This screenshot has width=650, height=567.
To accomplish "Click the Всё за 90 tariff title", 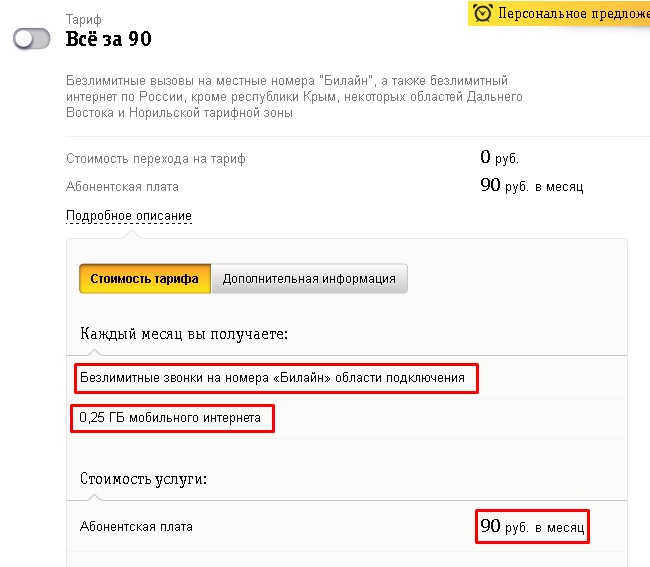I will 109,39.
